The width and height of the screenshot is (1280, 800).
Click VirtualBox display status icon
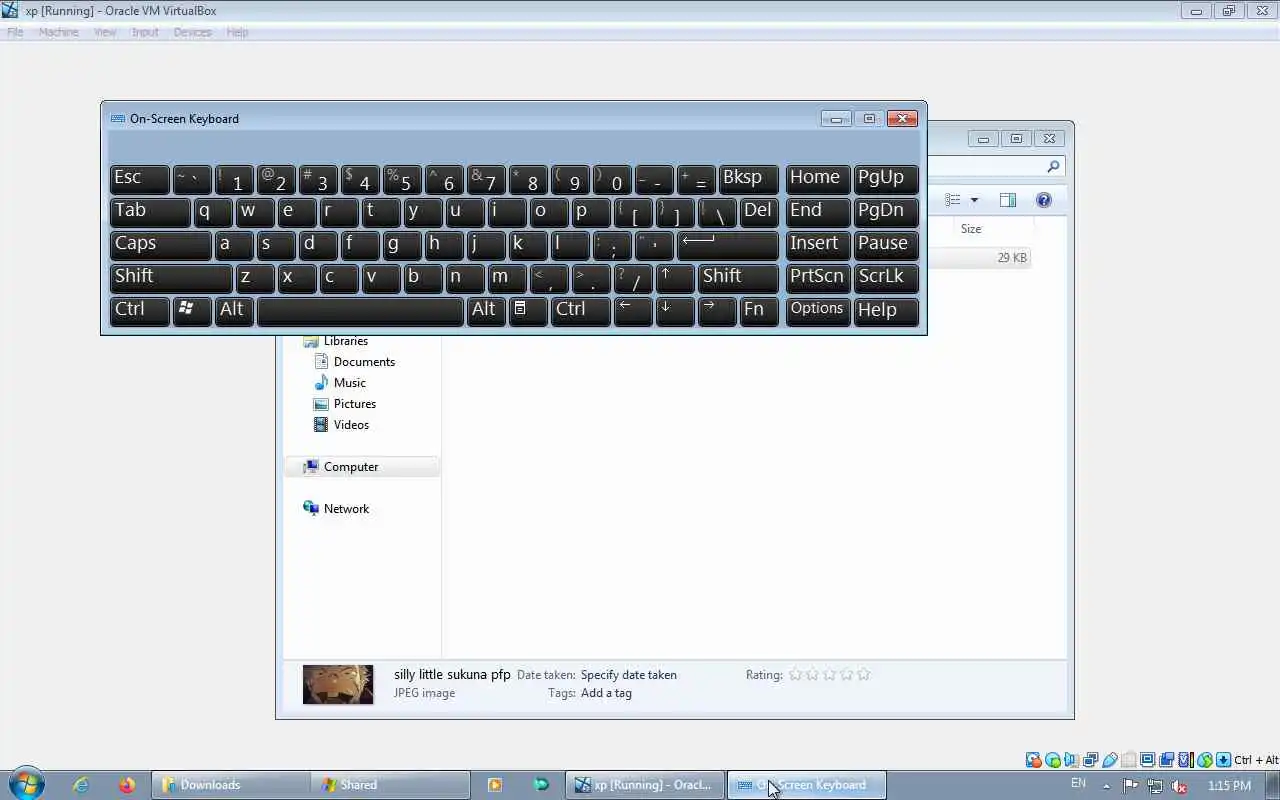[1148, 760]
